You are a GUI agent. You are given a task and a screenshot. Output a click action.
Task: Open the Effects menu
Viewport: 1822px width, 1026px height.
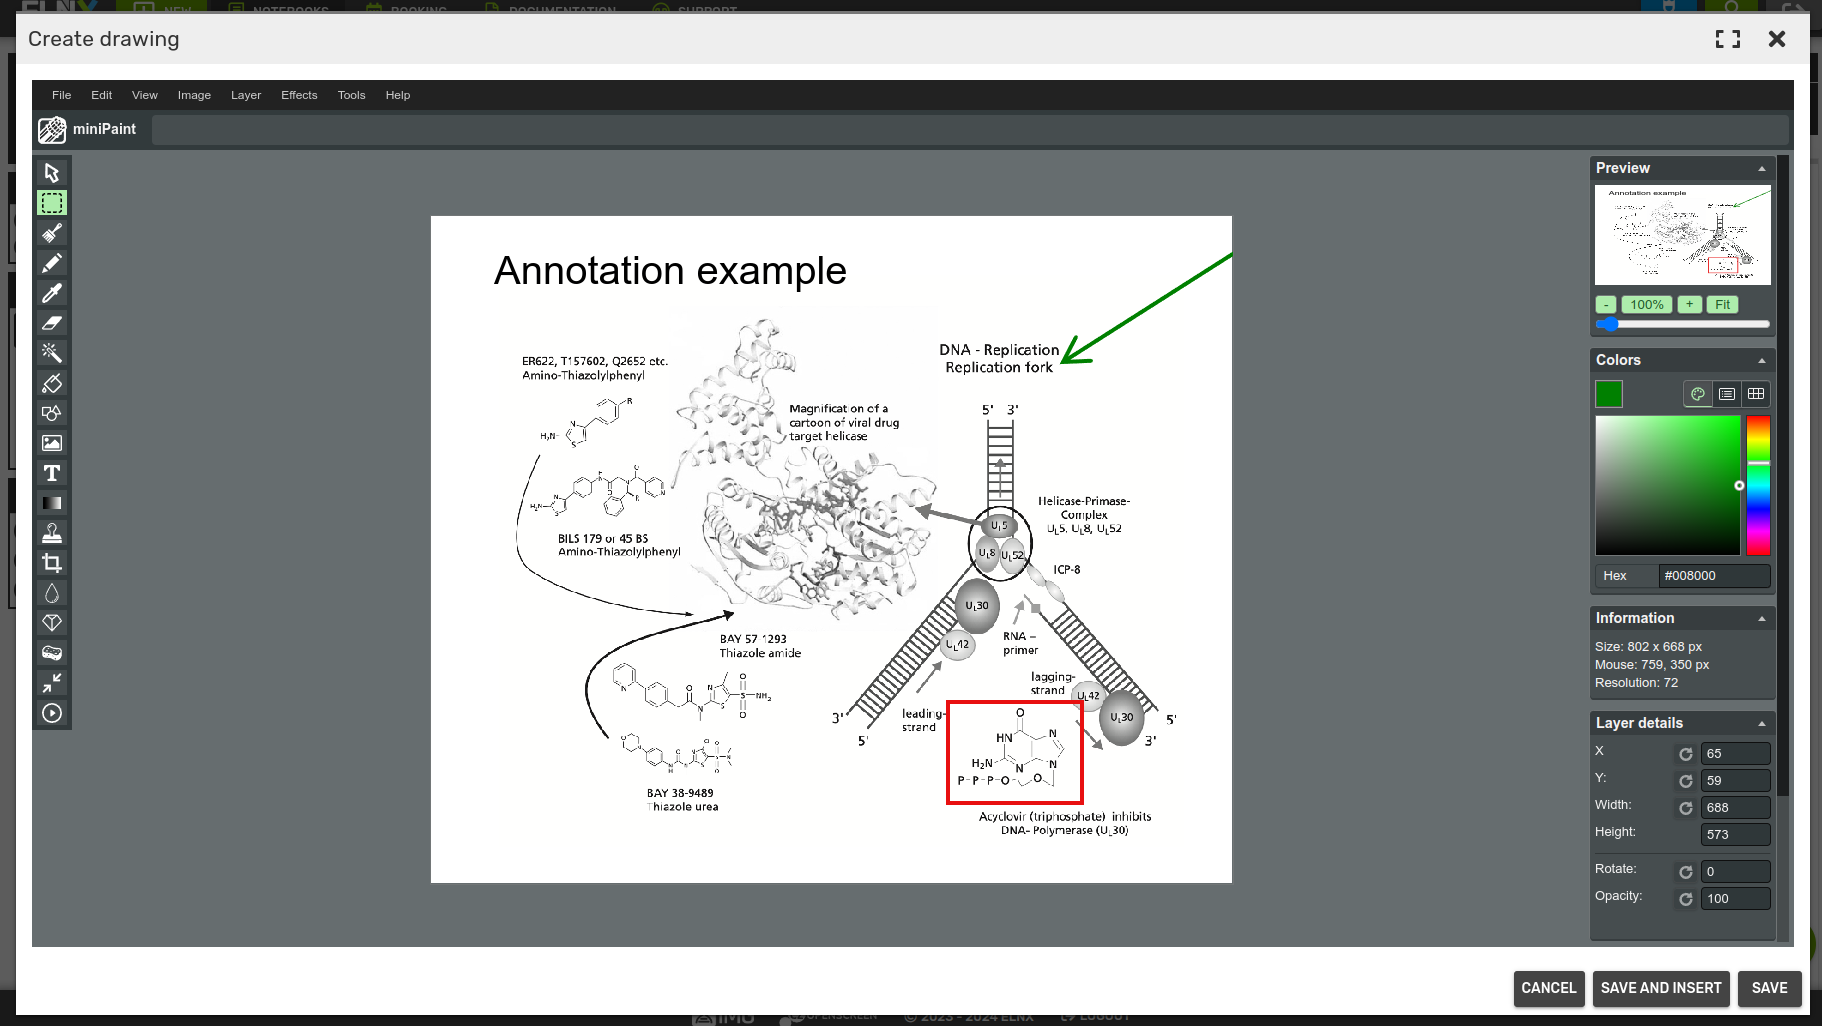(299, 95)
